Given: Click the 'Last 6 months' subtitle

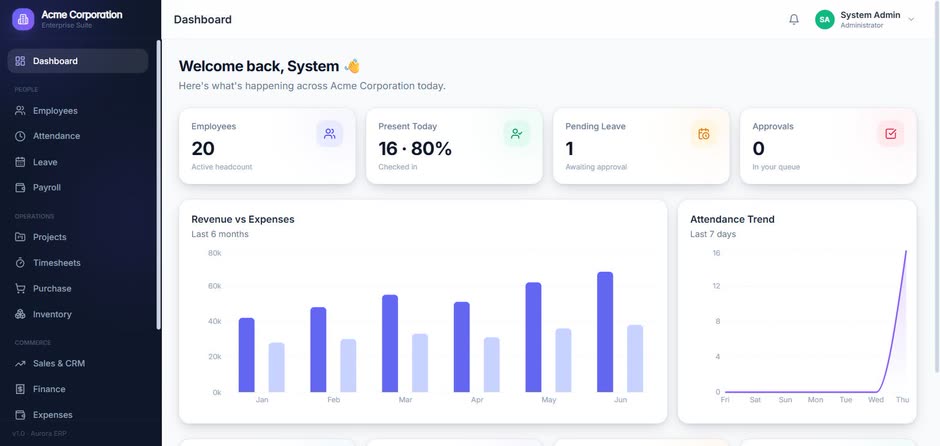Looking at the screenshot, I should click(219, 234).
